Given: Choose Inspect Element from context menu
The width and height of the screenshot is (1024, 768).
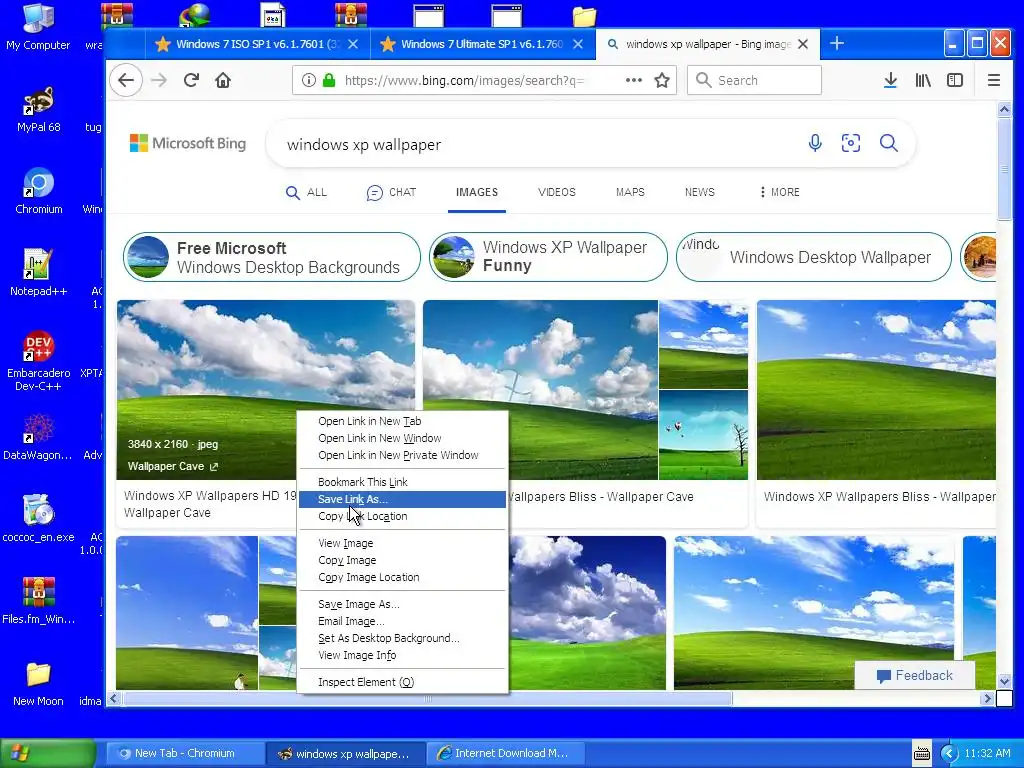Looking at the screenshot, I should coord(402,682).
